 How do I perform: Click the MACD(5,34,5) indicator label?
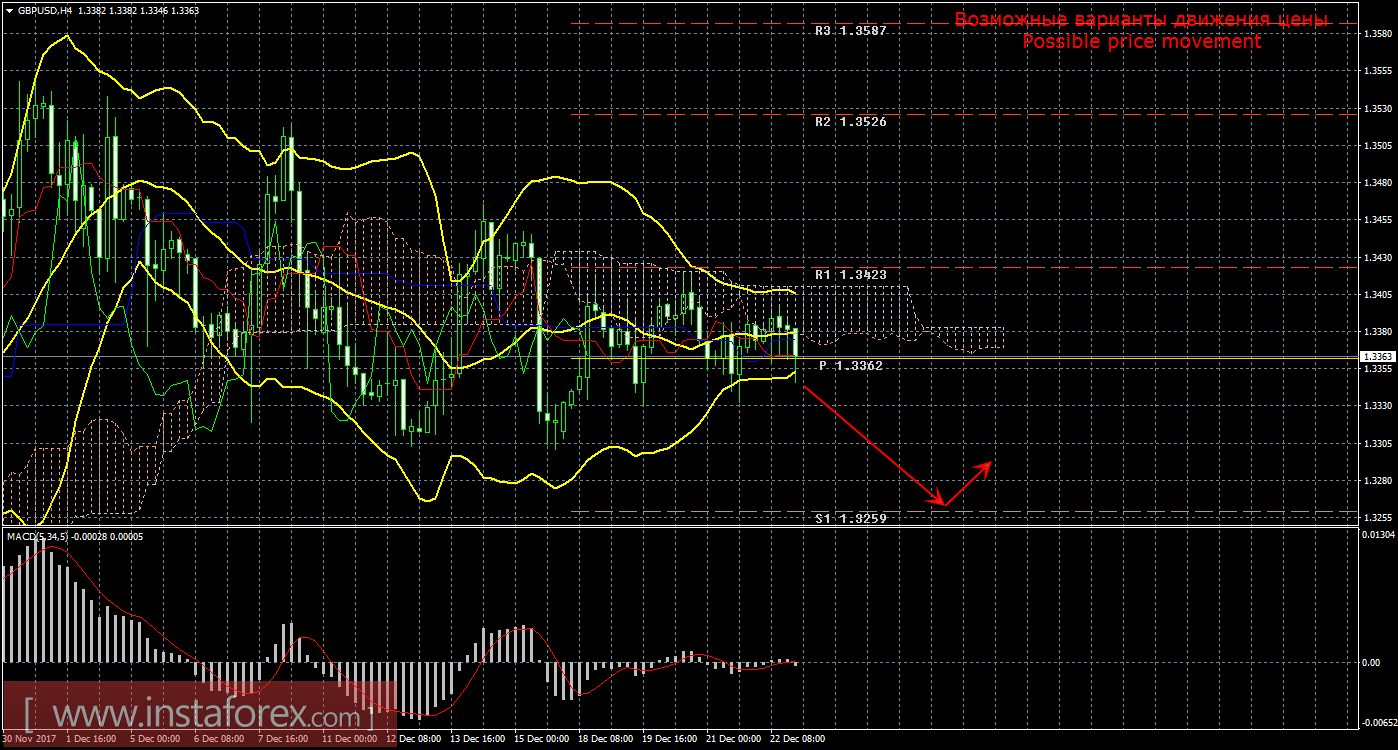(37, 537)
